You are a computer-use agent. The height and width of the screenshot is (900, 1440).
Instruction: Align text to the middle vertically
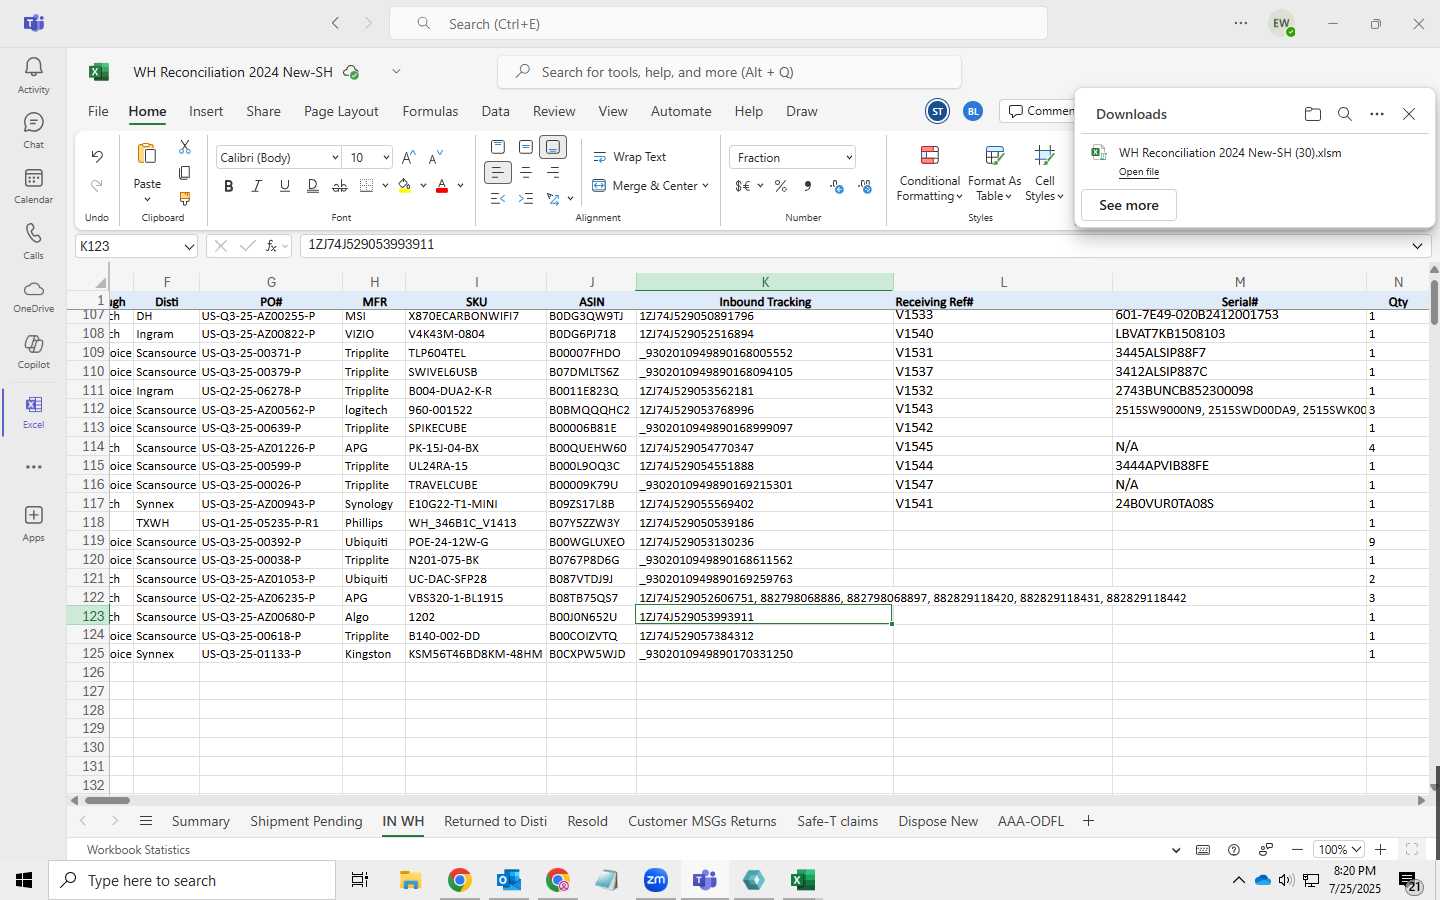pyautogui.click(x=525, y=147)
